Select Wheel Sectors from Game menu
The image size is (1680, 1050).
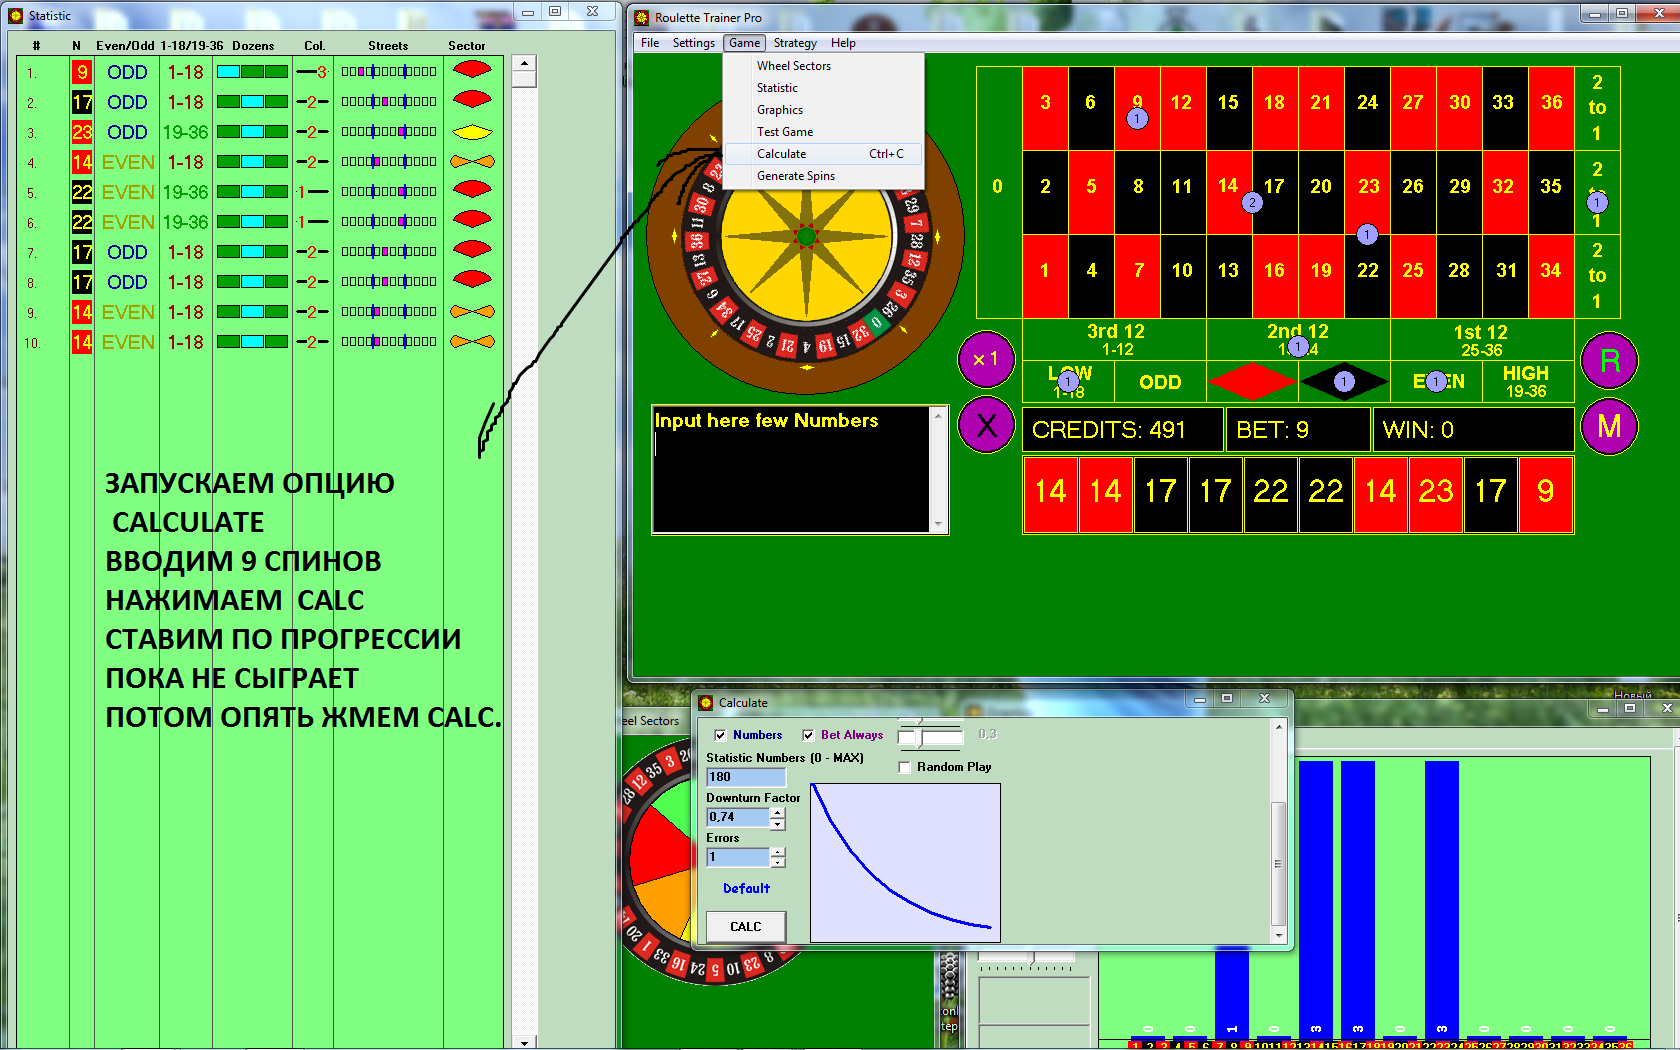pyautogui.click(x=823, y=66)
